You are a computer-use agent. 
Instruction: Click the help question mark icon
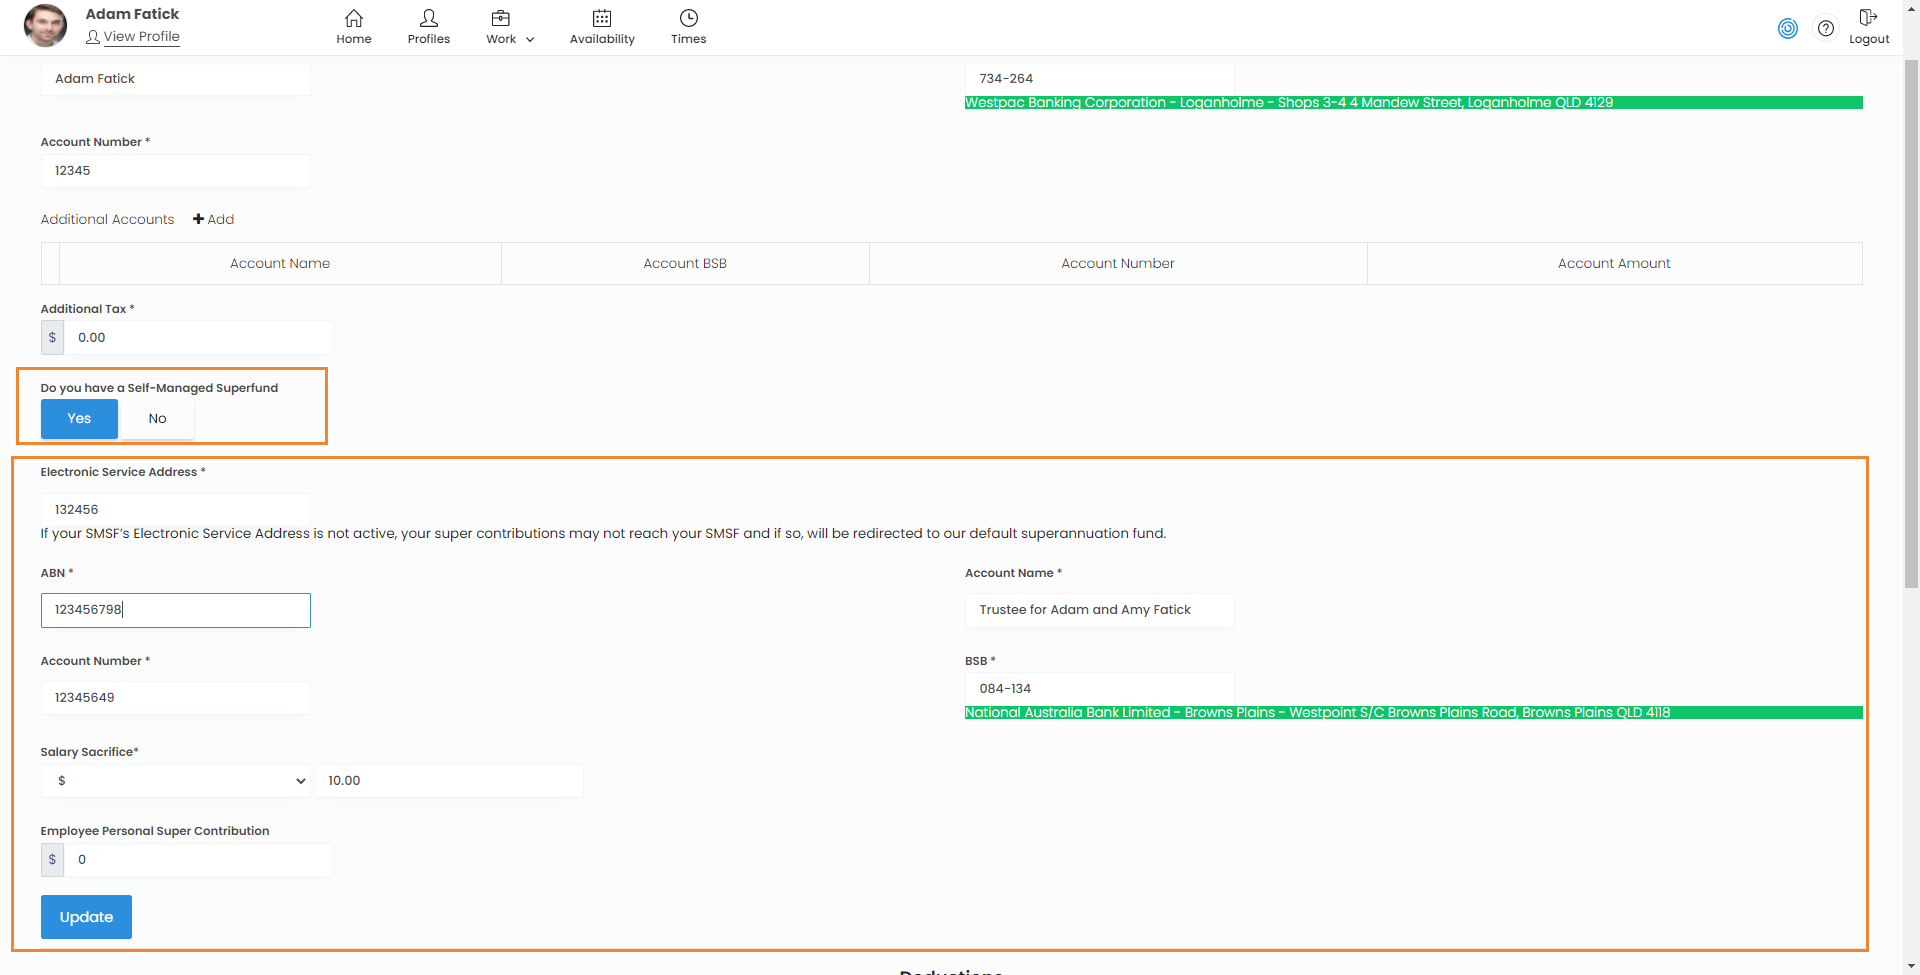pyautogui.click(x=1825, y=28)
